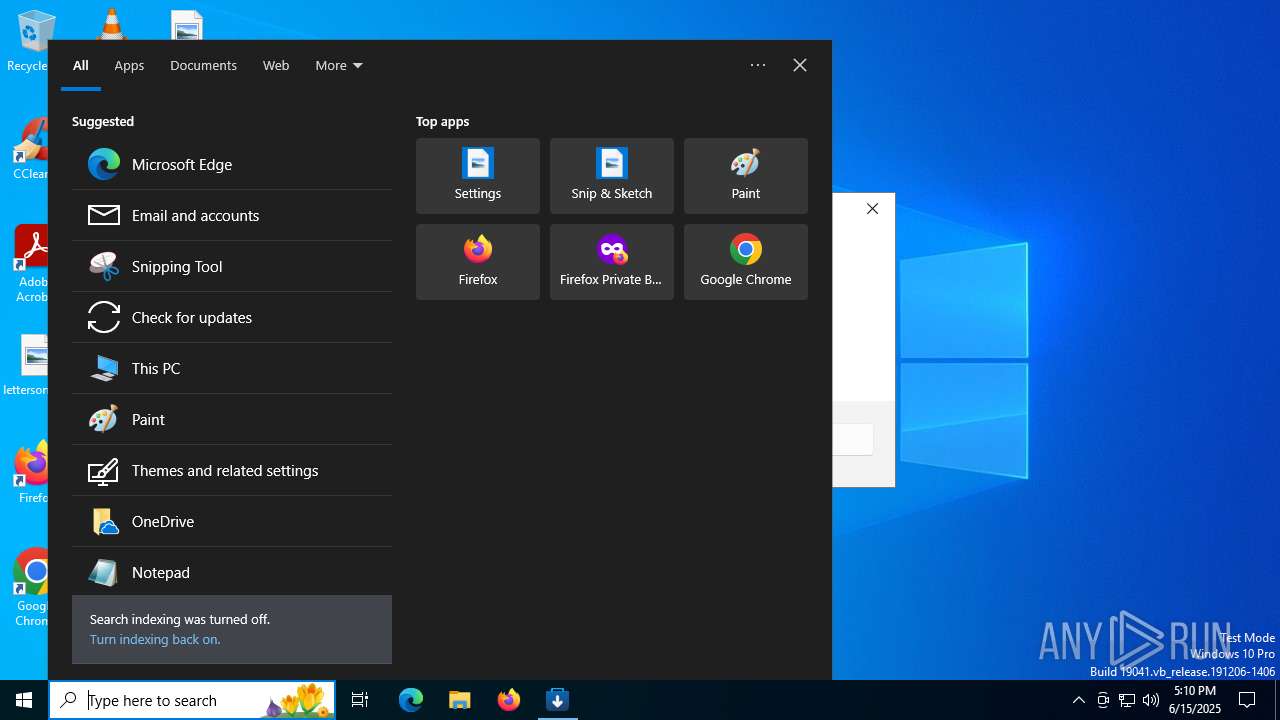Open the installer app on taskbar
The height and width of the screenshot is (720, 1280).
point(558,700)
